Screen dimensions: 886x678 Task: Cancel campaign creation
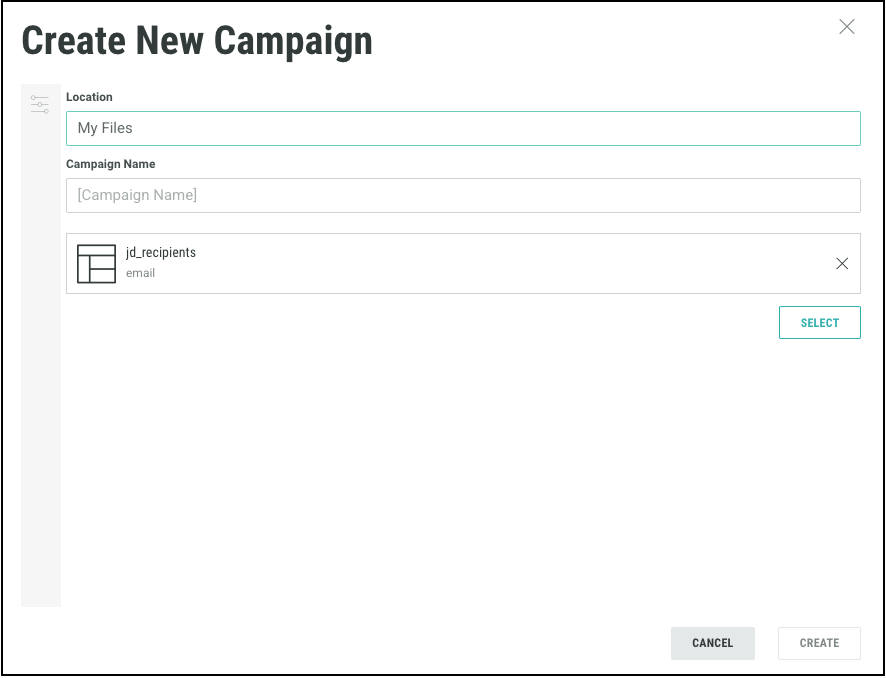tap(712, 643)
